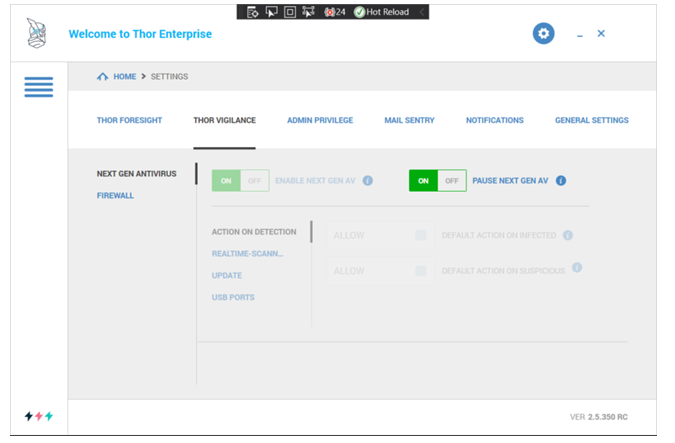Screen dimensions: 675x443
Task: Open Default Action on Suspicious dropdown
Action: (381, 271)
